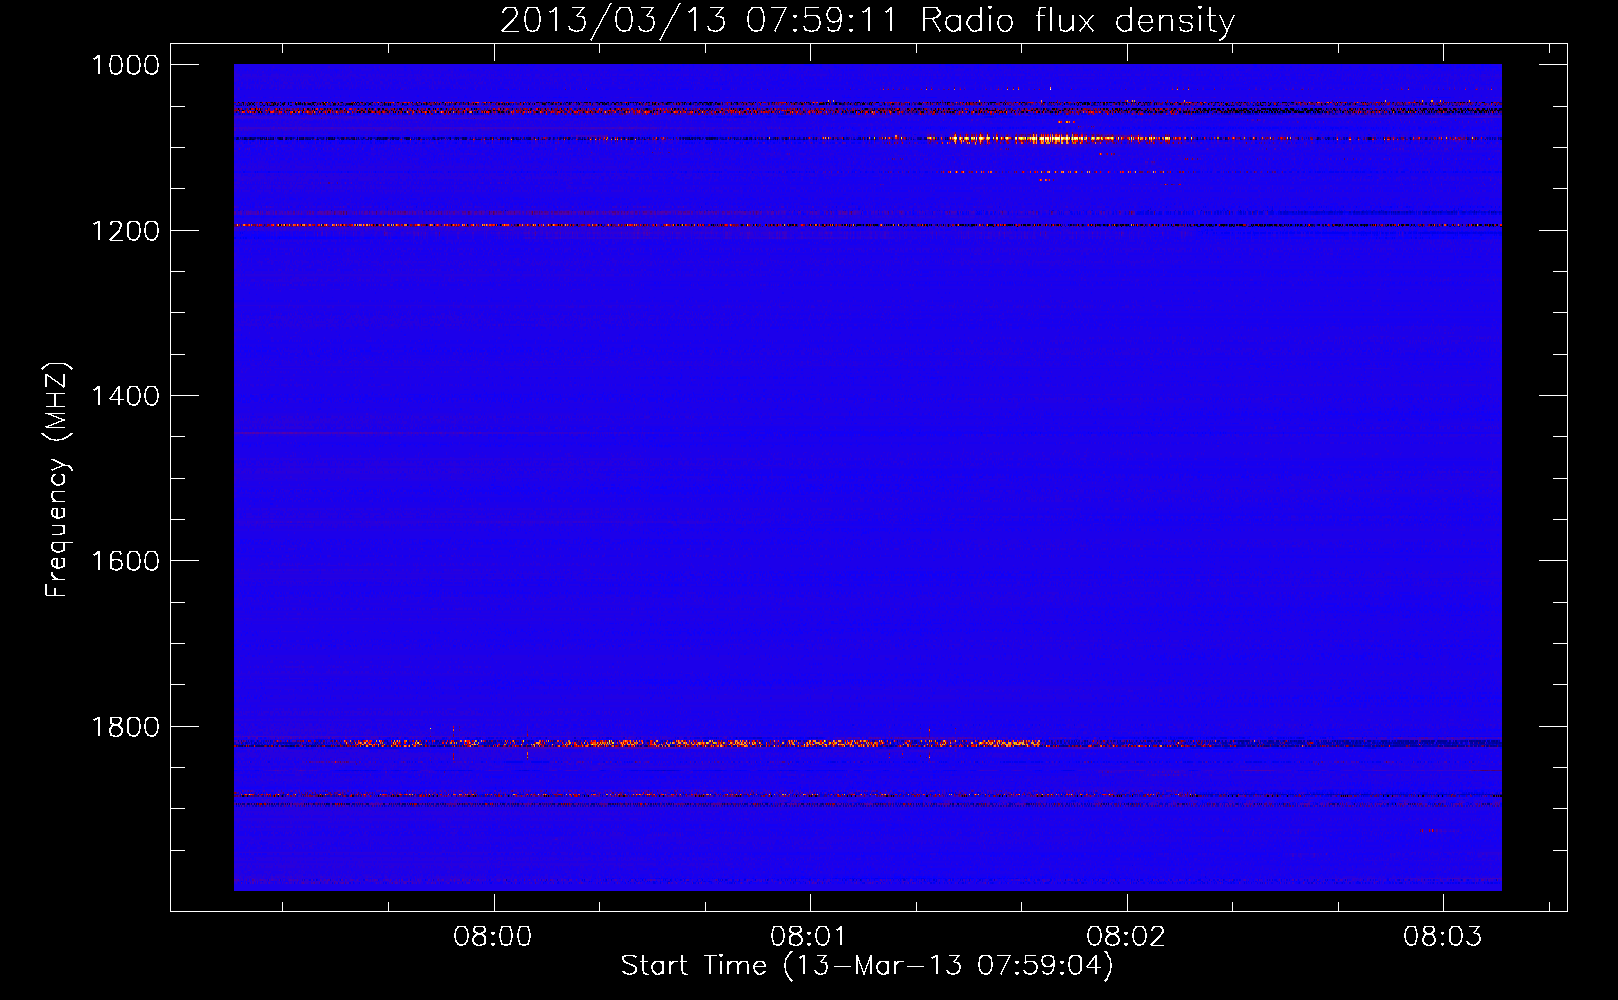
Task: Select the 1200 frequency tick label
Action: point(125,231)
